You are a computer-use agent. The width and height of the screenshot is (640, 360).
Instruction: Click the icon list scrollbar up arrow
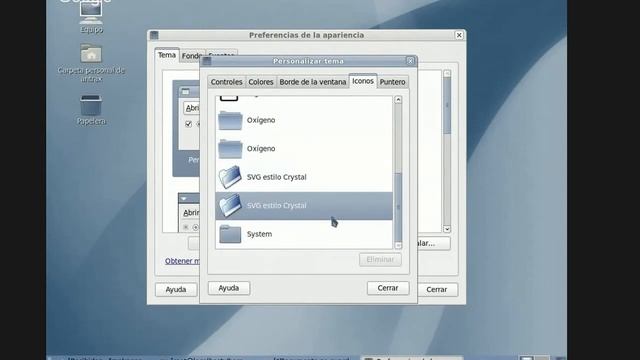click(x=398, y=100)
